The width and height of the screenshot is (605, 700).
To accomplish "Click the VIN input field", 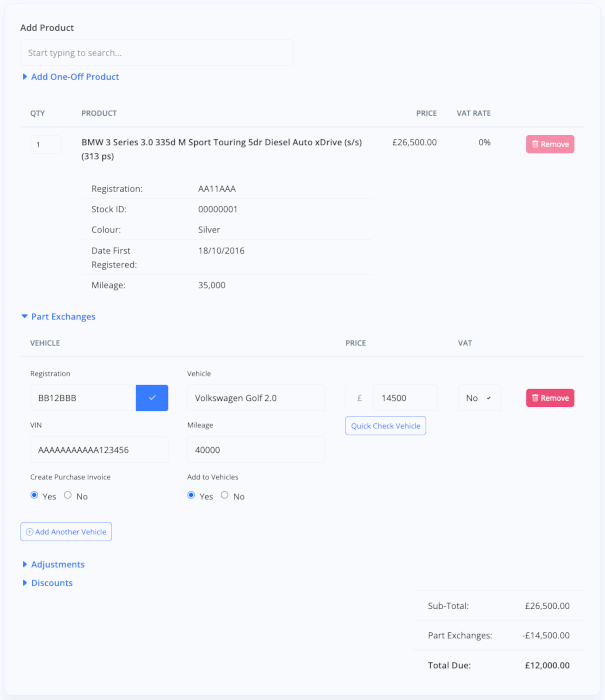I will (x=99, y=450).
